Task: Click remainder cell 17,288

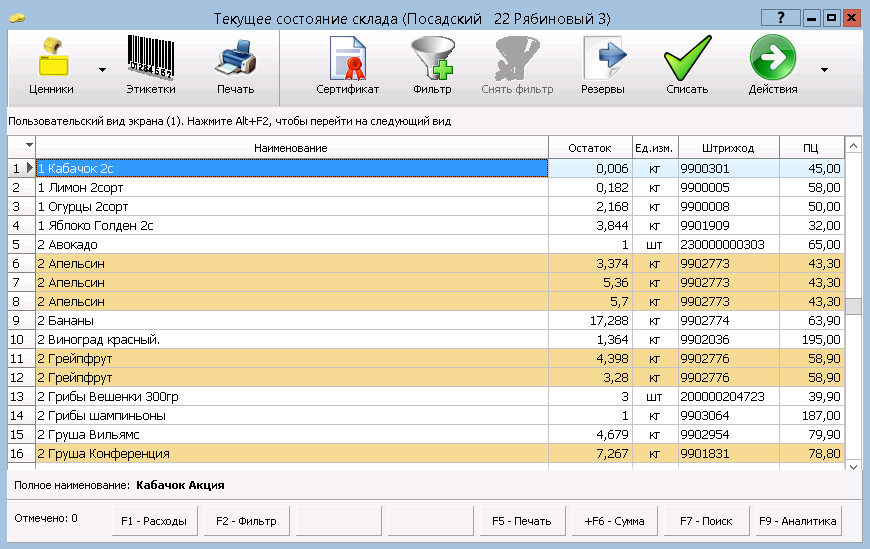Action: (590, 320)
